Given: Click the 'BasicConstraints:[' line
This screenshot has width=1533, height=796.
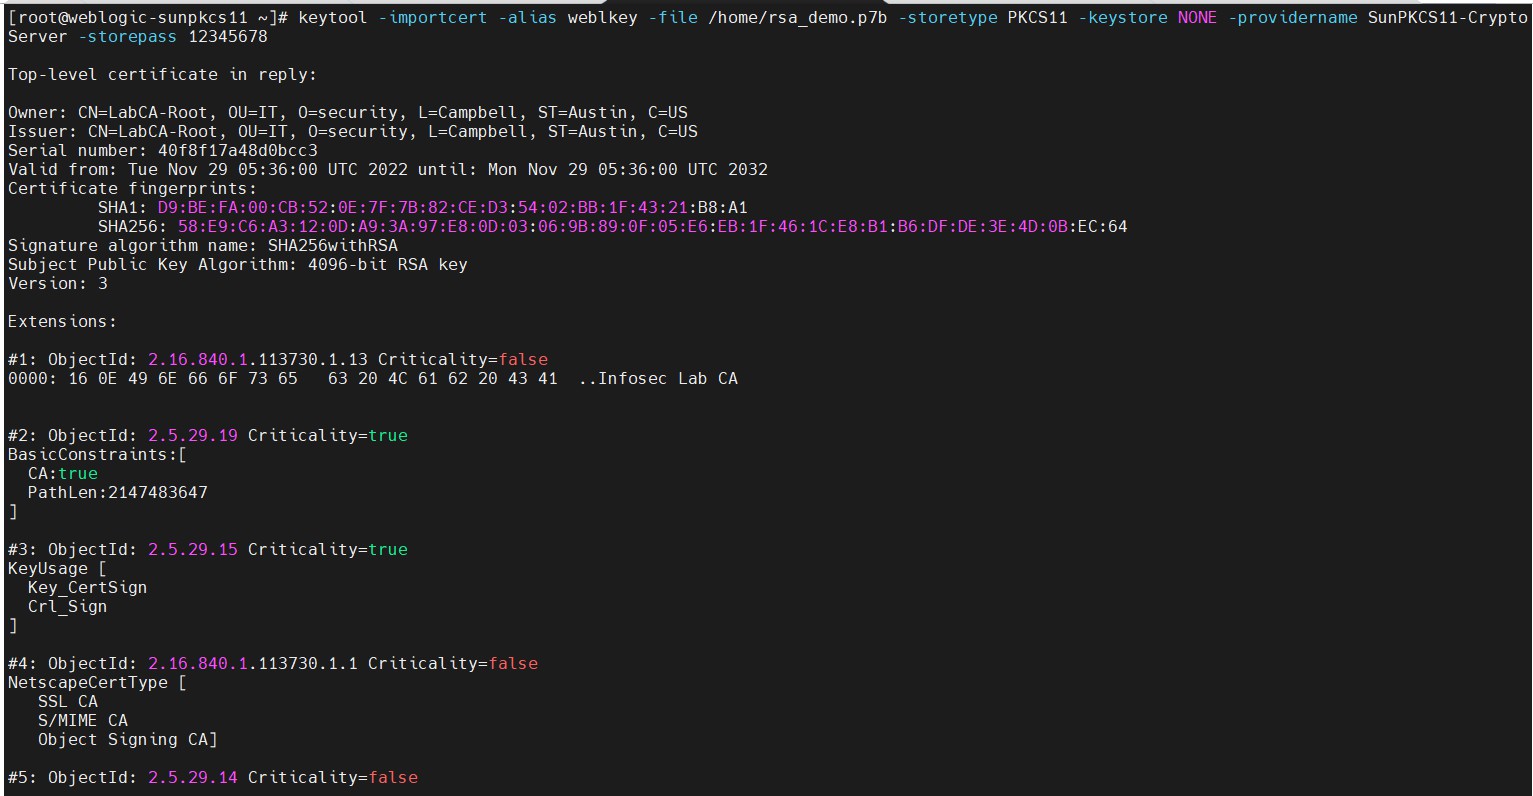Looking at the screenshot, I should coord(98,455).
